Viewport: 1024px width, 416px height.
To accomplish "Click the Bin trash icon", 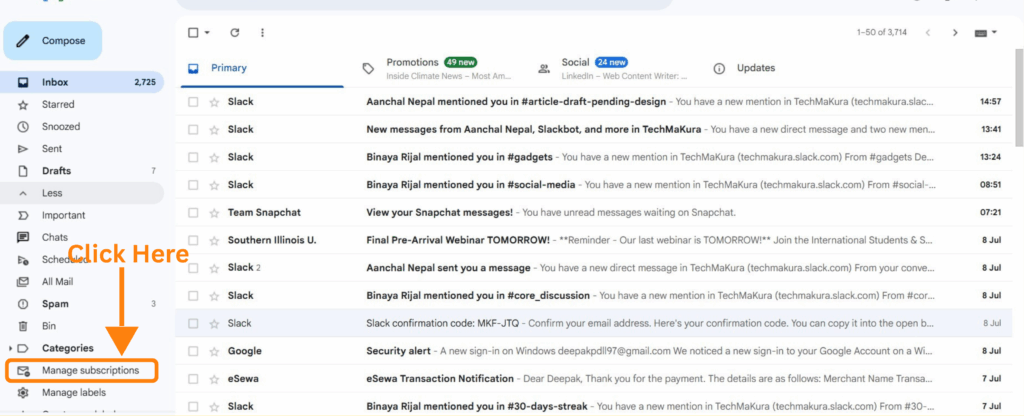I will pos(23,326).
